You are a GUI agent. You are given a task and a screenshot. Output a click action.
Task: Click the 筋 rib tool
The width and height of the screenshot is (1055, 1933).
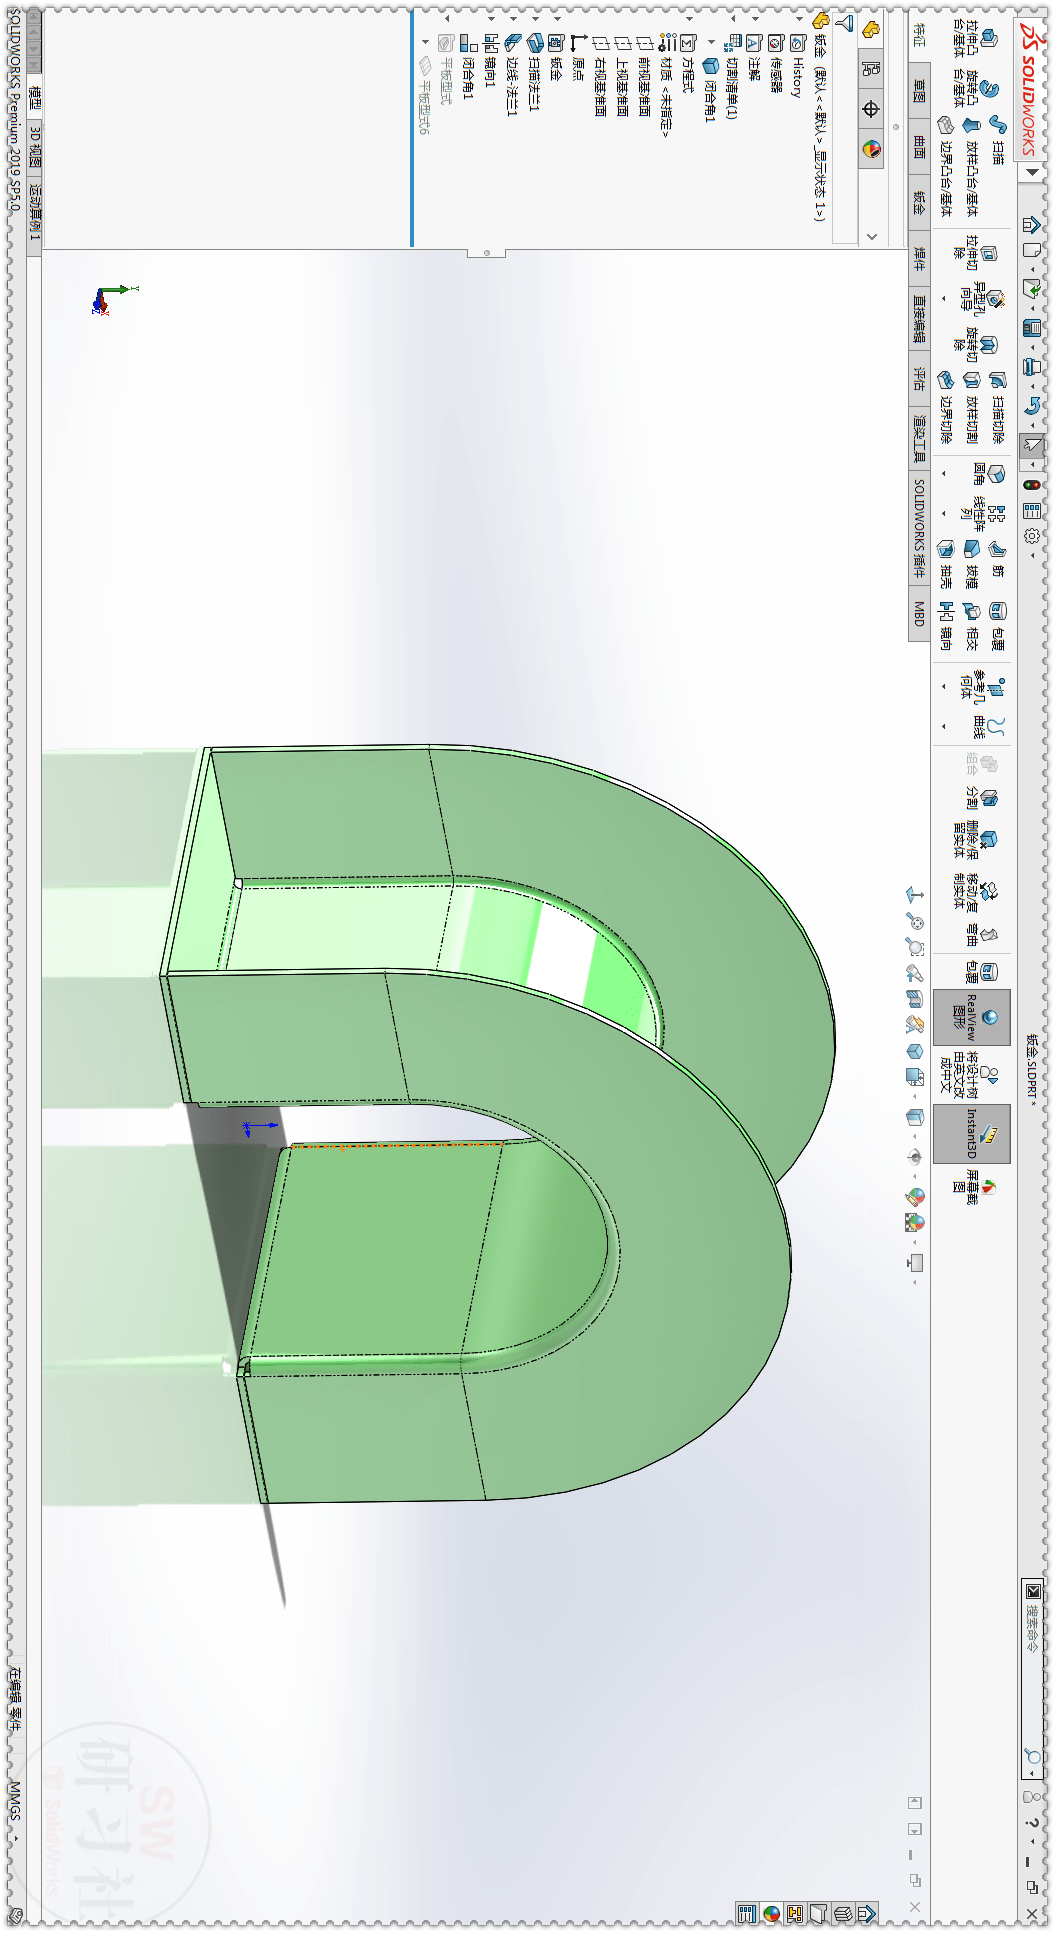997,560
